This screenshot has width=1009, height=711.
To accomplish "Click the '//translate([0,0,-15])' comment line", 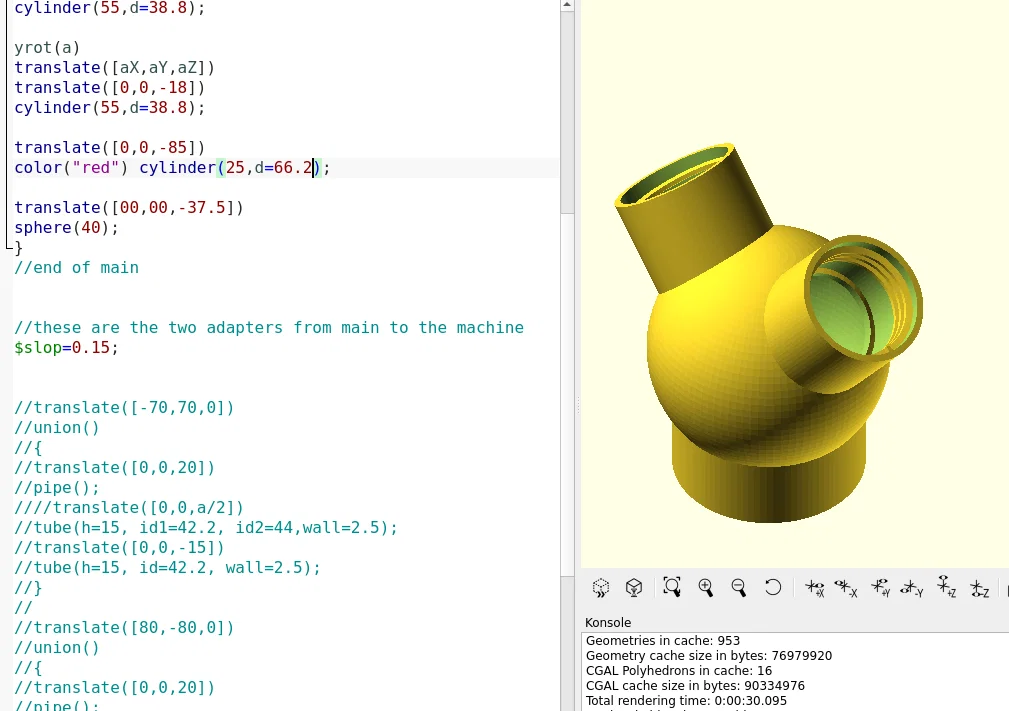I will coord(119,548).
